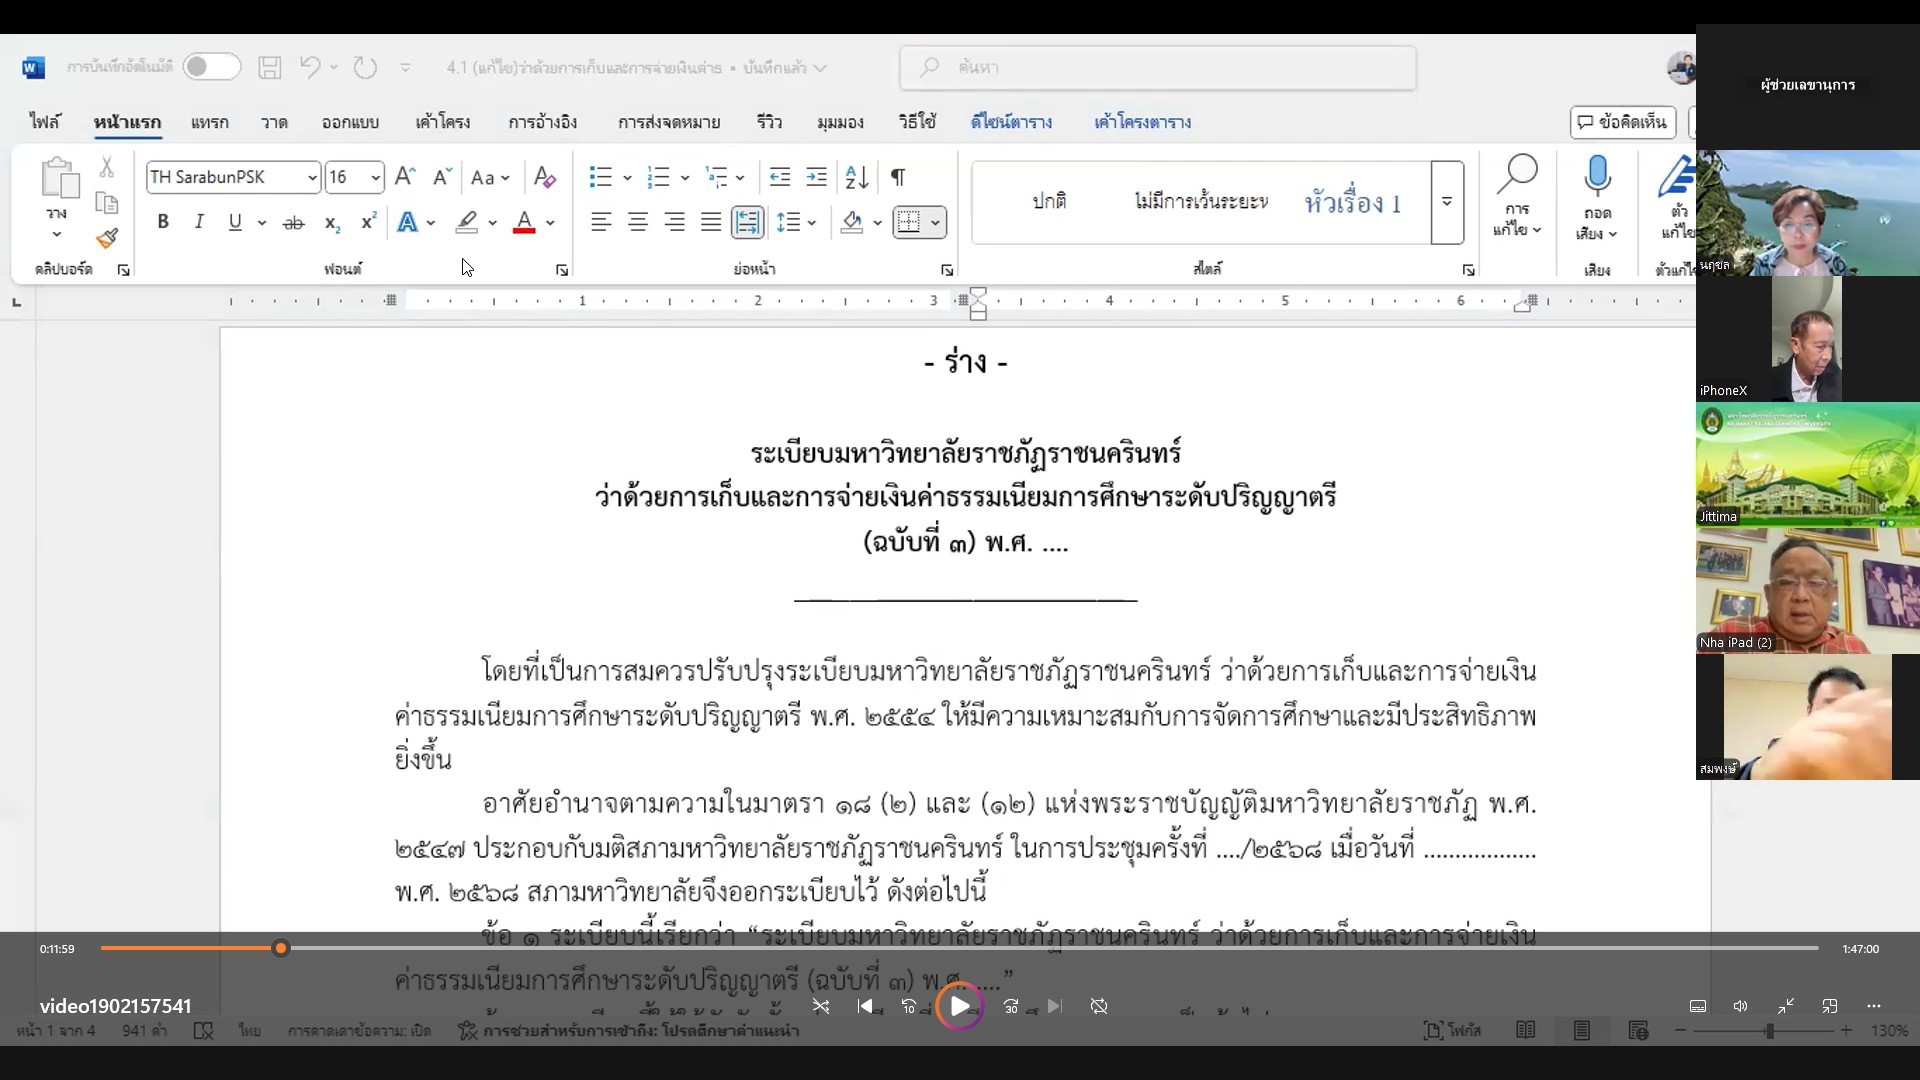
Task: Click the Clear Formatting icon
Action: (x=545, y=177)
